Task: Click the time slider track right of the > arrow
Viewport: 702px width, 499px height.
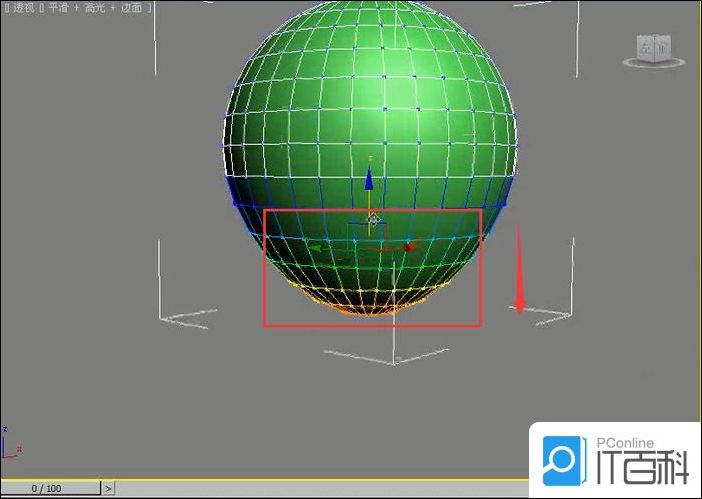Action: tap(321, 488)
